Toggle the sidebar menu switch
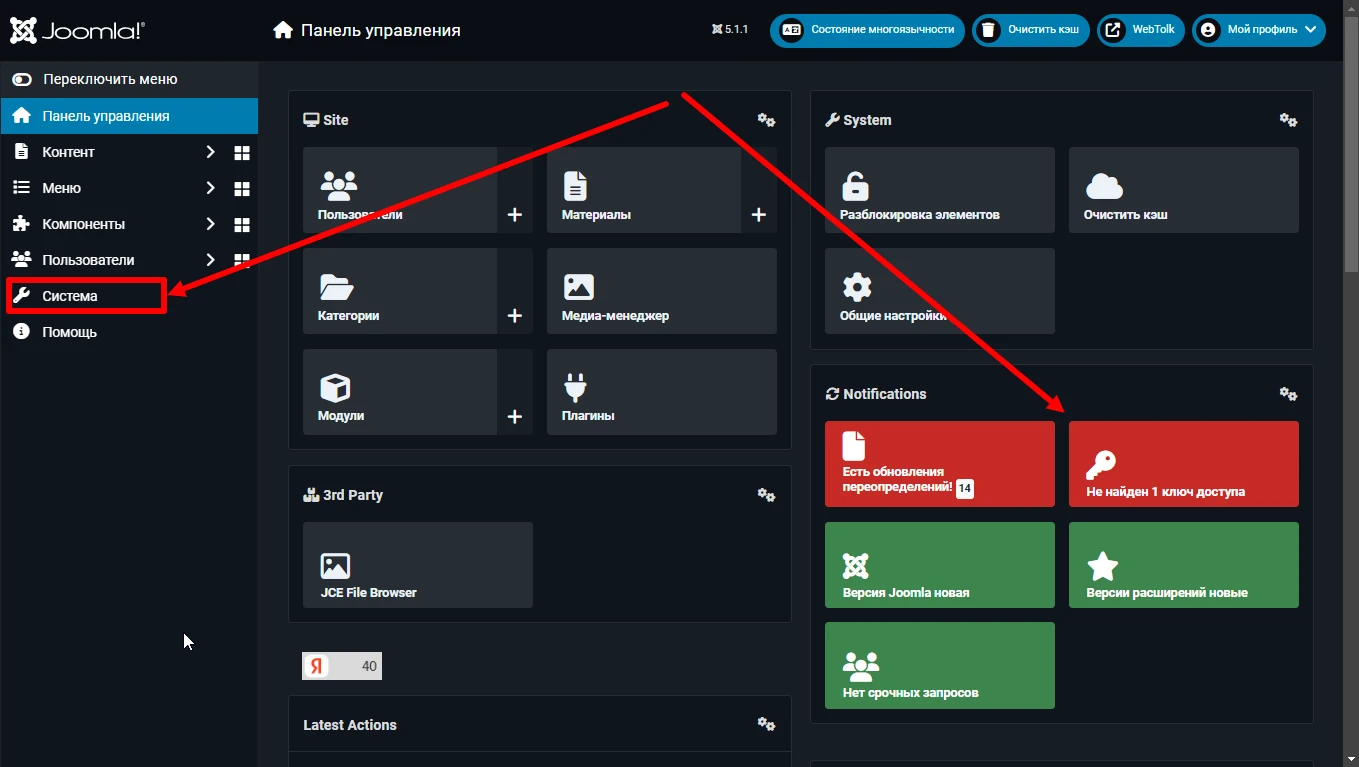Viewport: 1359px width, 767px height. click(22, 79)
